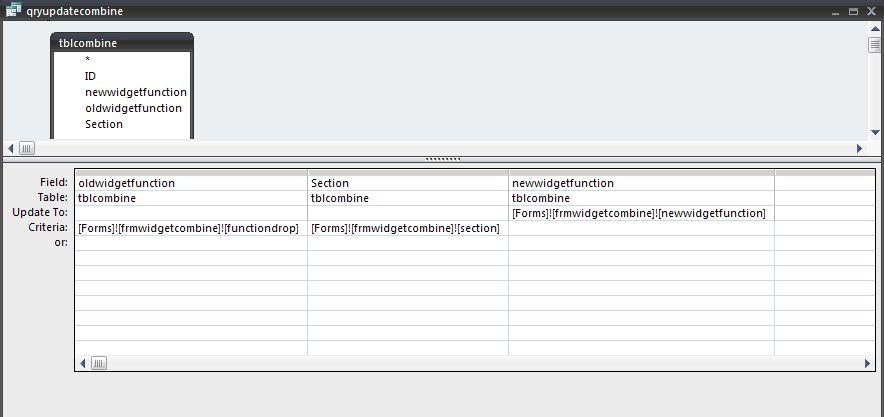Click left arrow of design grid scrollbar

coord(83,363)
